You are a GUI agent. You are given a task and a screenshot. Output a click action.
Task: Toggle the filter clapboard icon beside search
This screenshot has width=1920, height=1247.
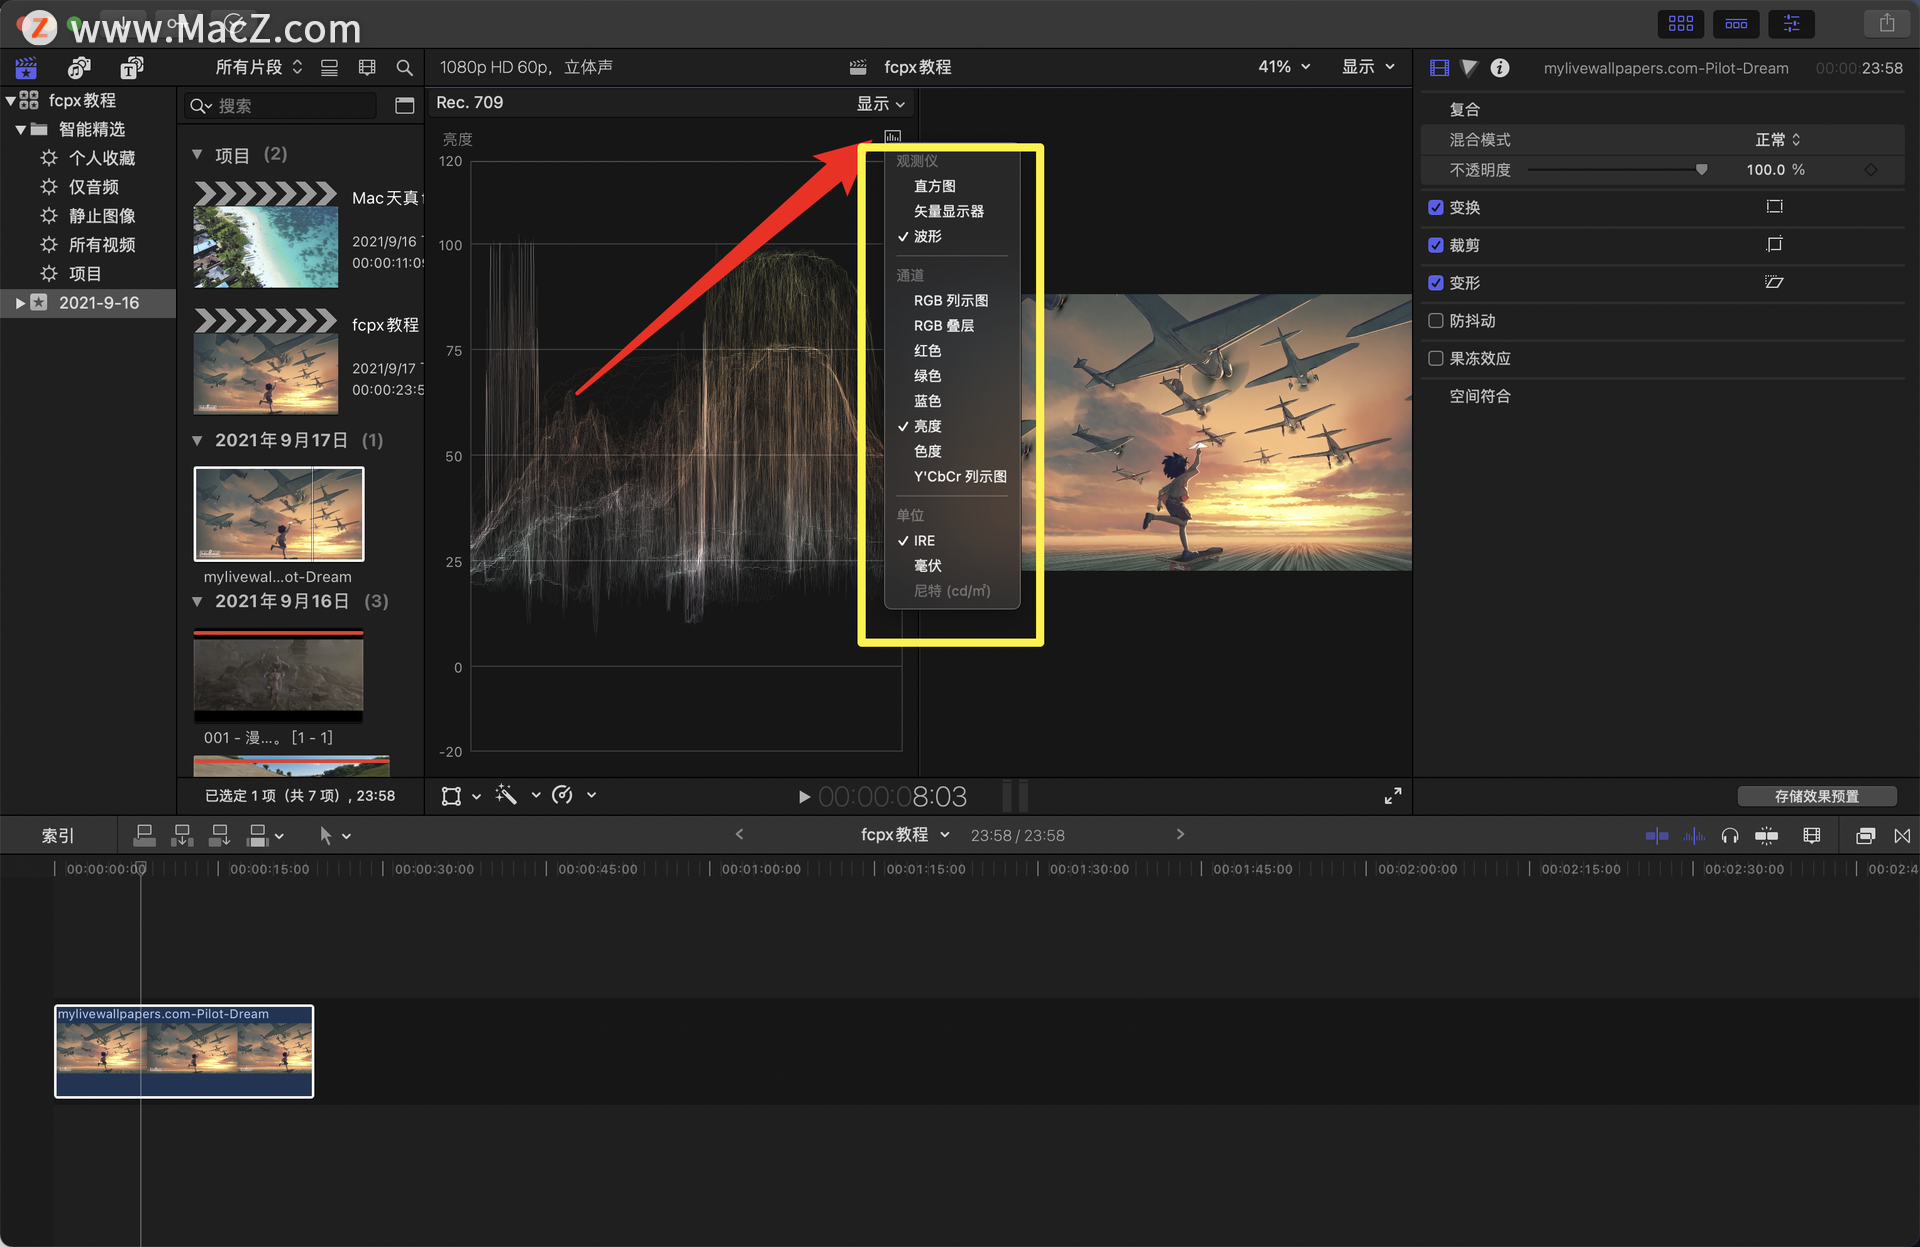point(404,105)
